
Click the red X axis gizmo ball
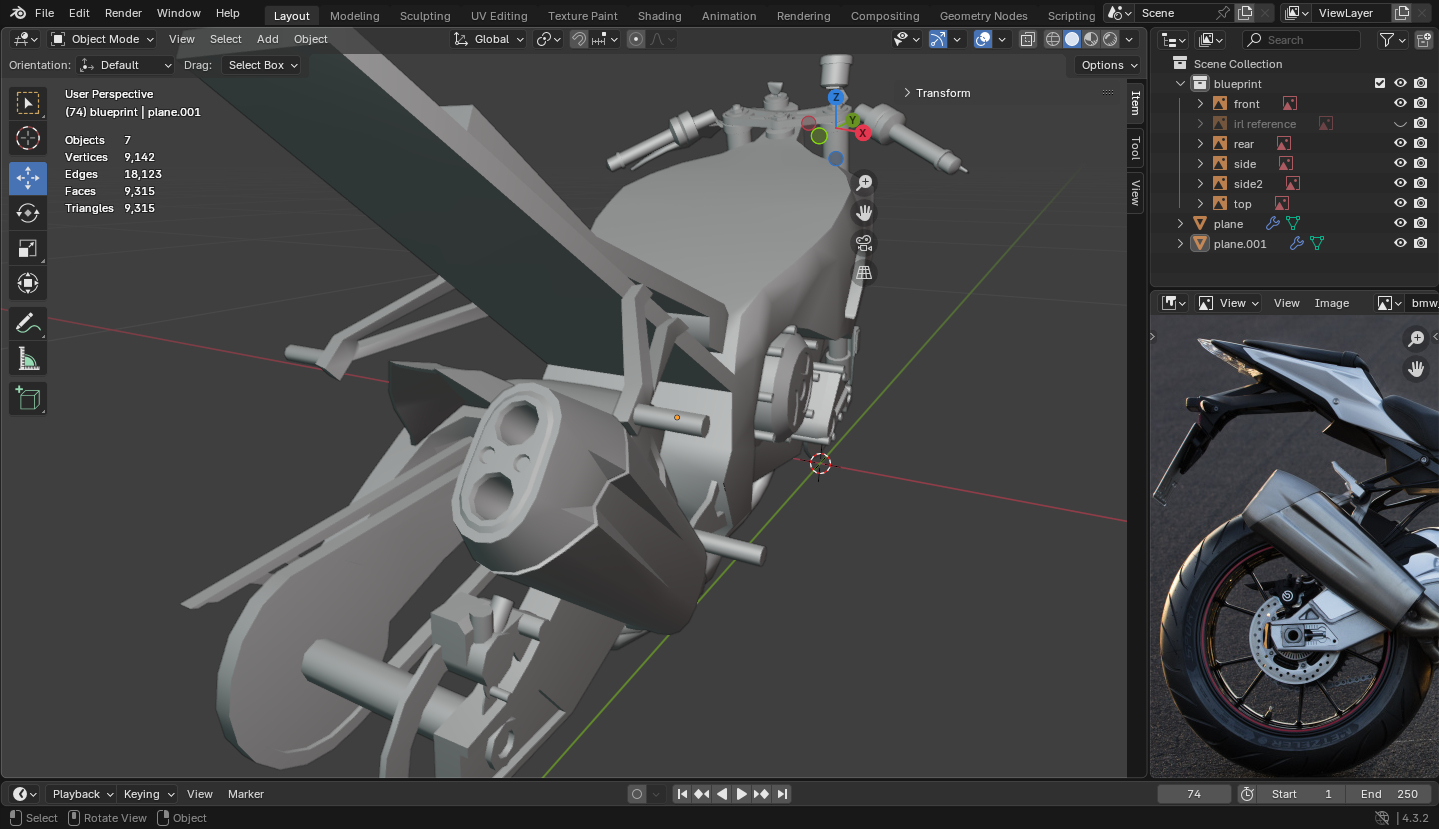[x=862, y=133]
